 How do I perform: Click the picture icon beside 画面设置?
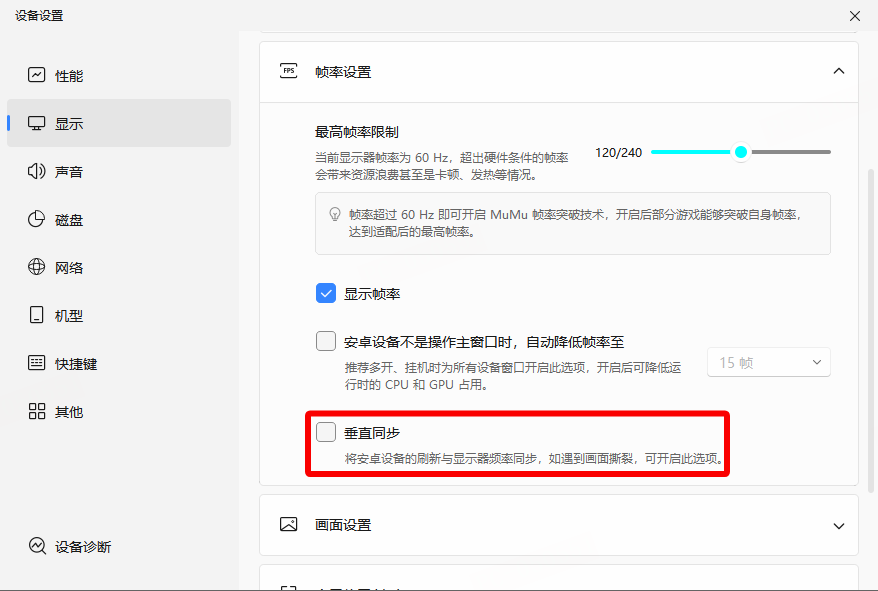[288, 524]
